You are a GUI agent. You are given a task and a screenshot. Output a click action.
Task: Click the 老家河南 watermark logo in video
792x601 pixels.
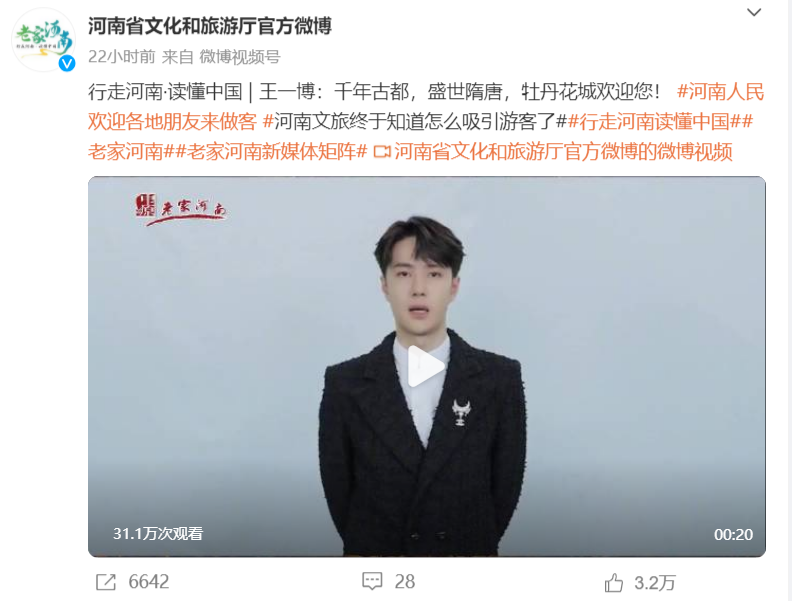(180, 208)
